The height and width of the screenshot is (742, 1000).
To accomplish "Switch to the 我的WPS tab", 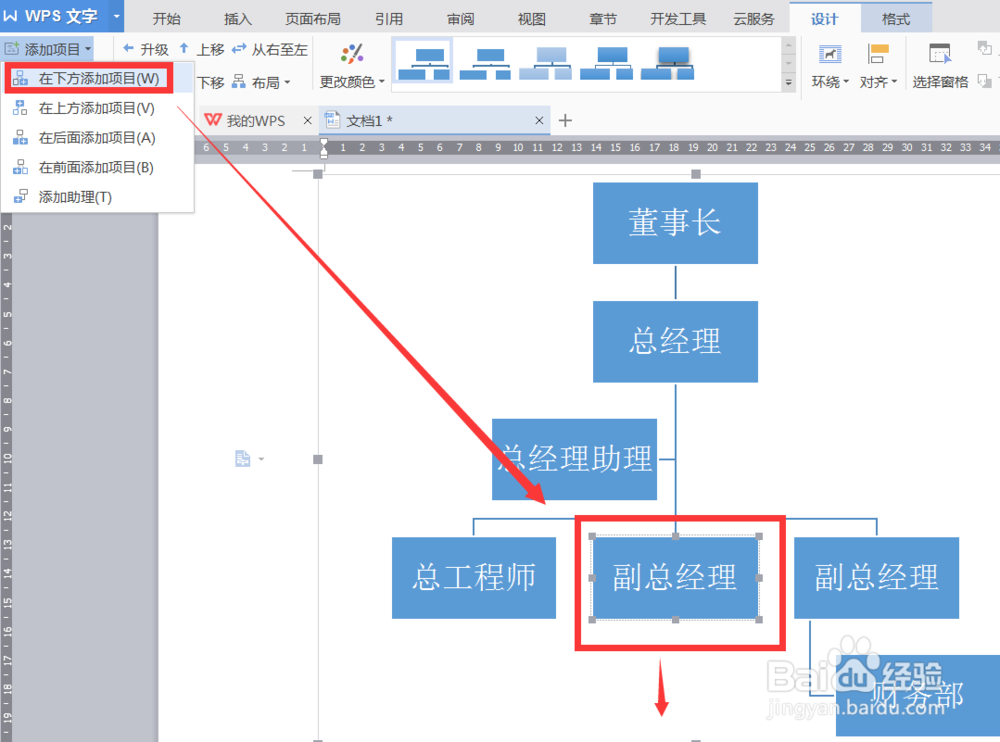I will click(257, 120).
